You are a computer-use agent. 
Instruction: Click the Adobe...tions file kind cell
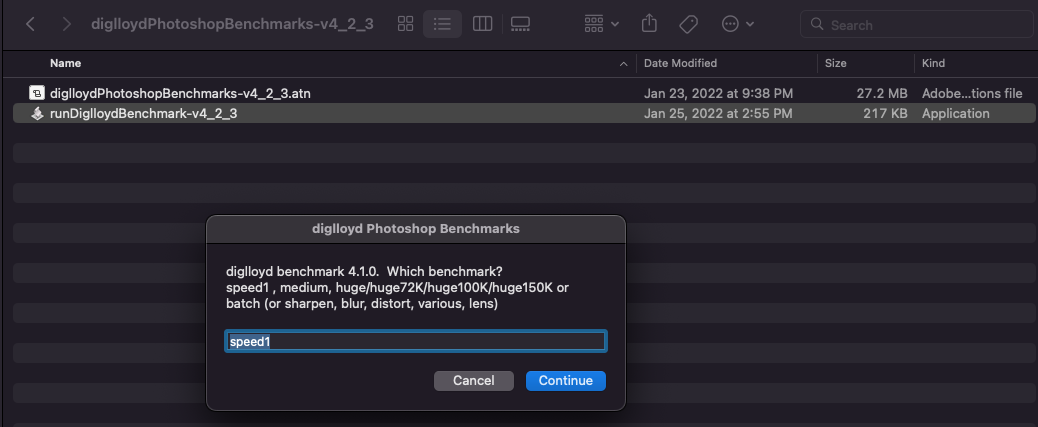point(972,94)
